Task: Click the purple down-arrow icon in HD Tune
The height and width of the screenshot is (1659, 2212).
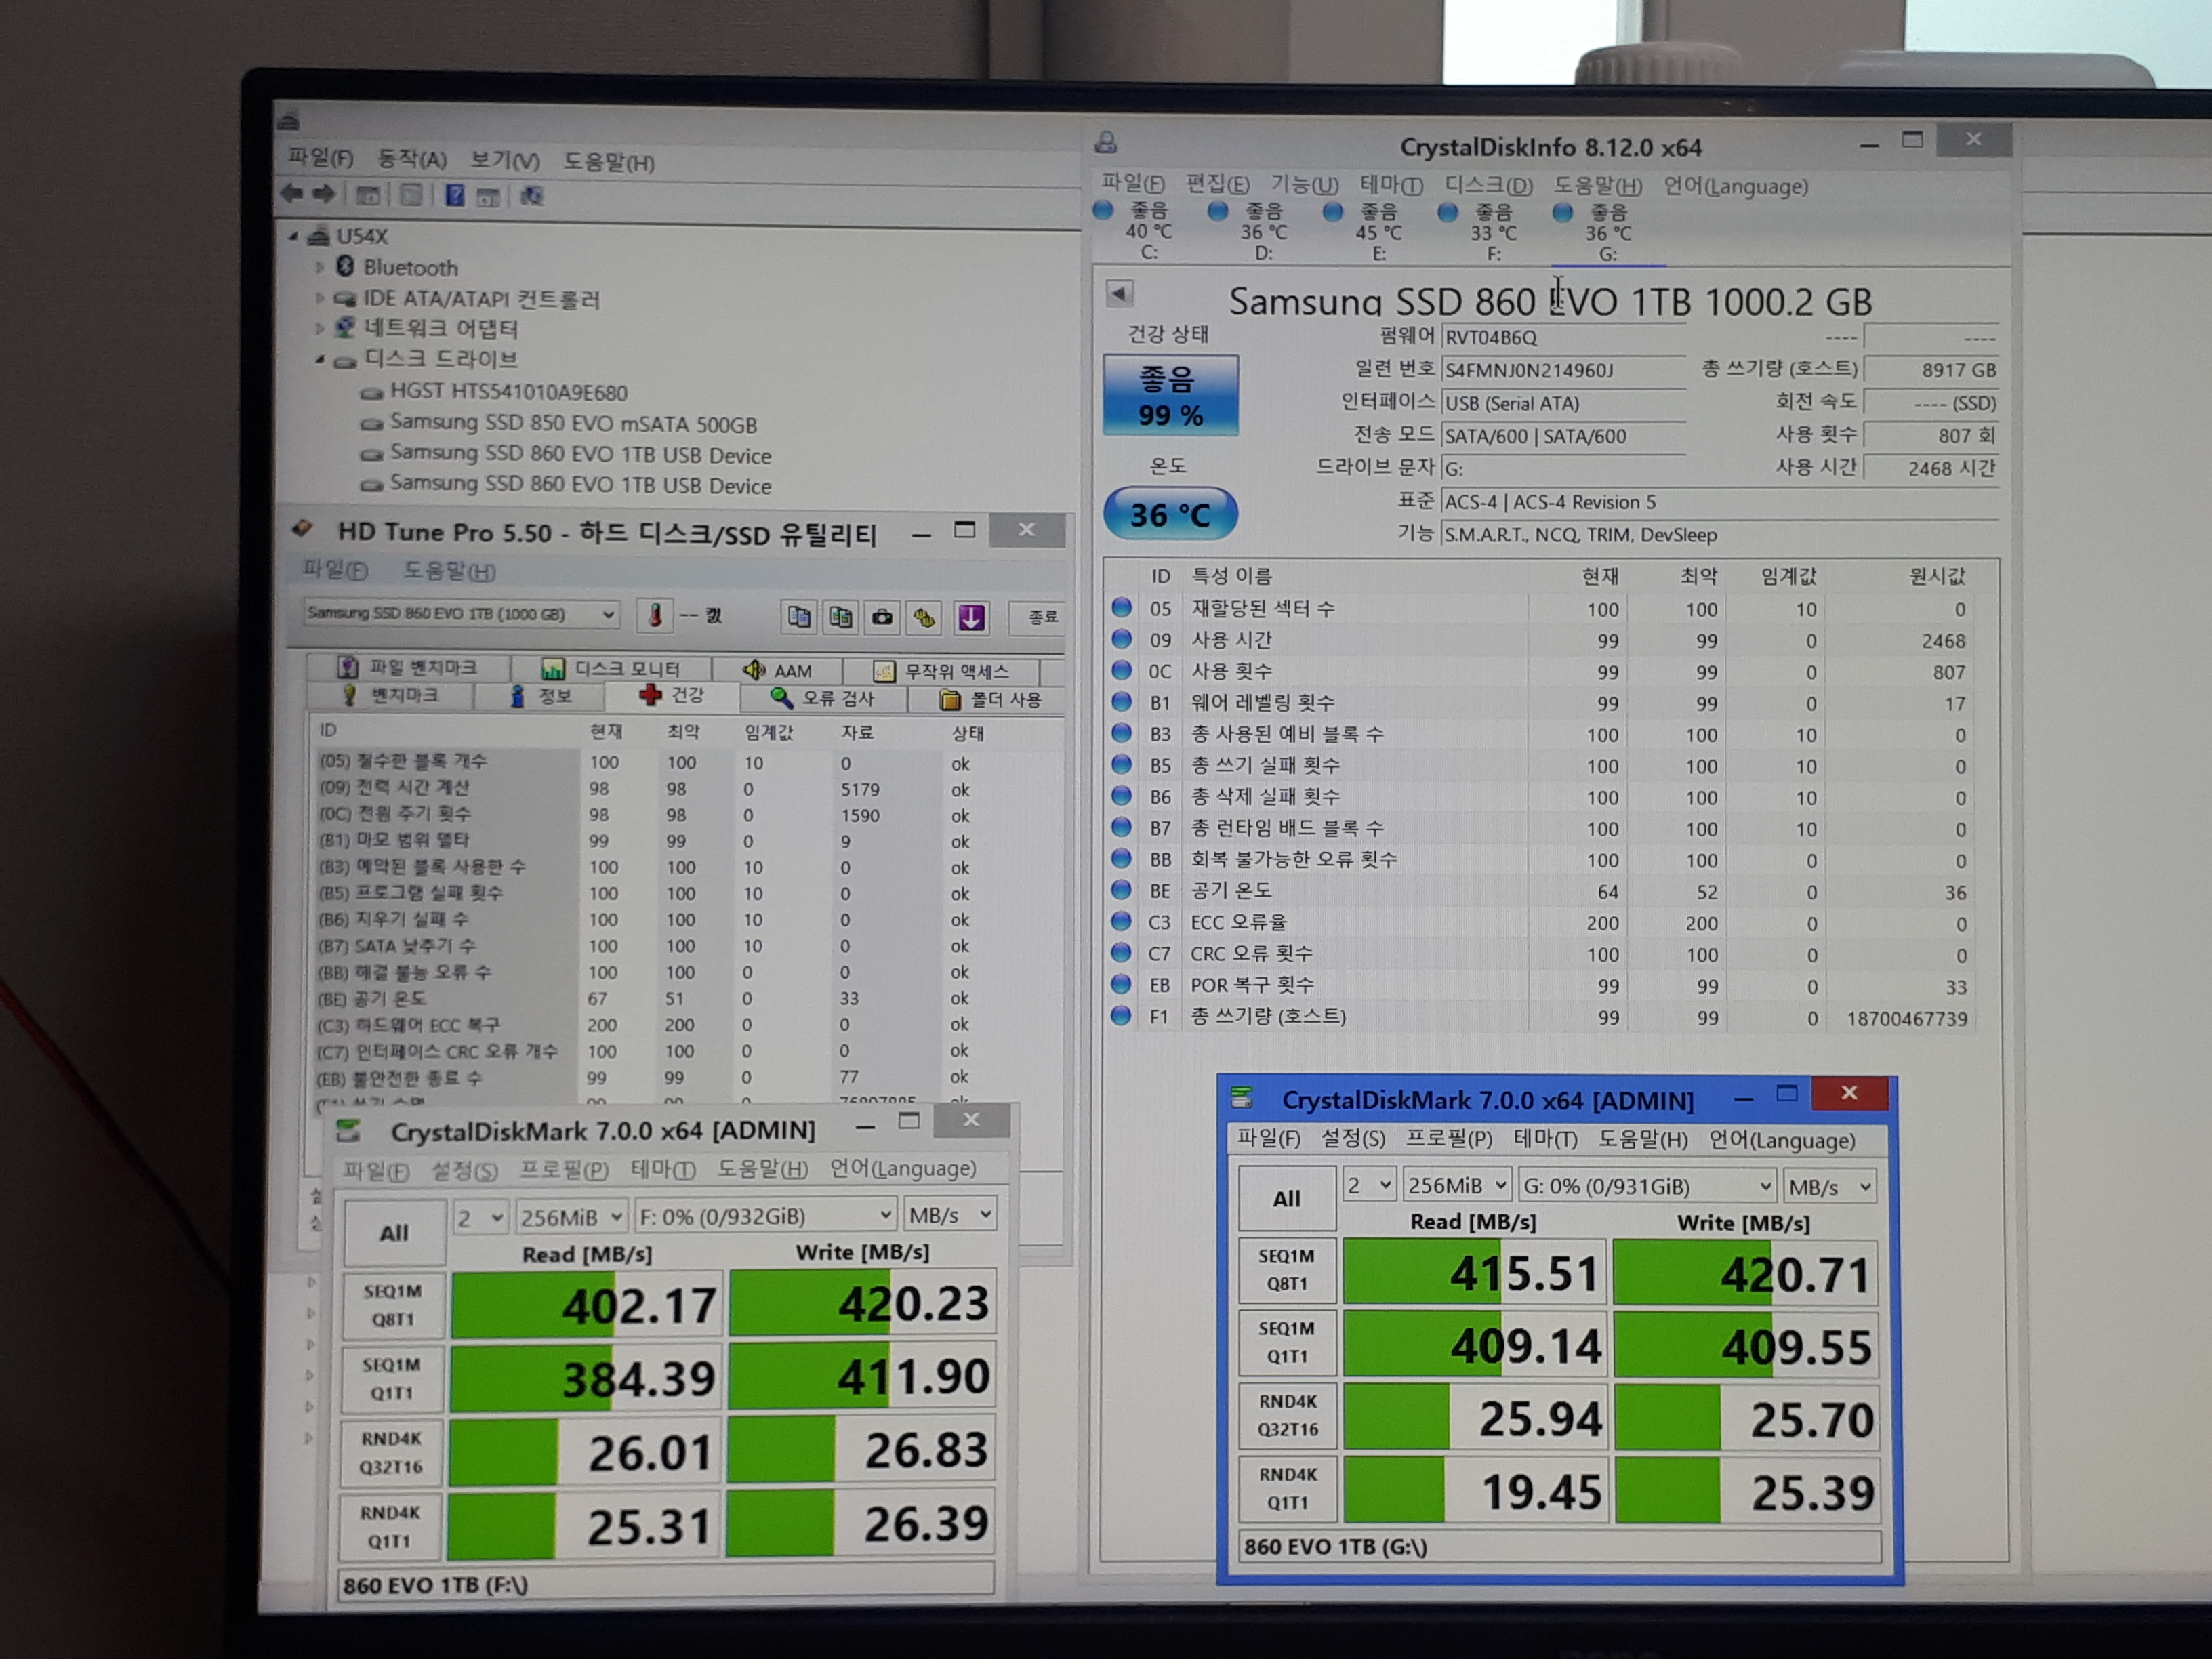Action: 971,618
